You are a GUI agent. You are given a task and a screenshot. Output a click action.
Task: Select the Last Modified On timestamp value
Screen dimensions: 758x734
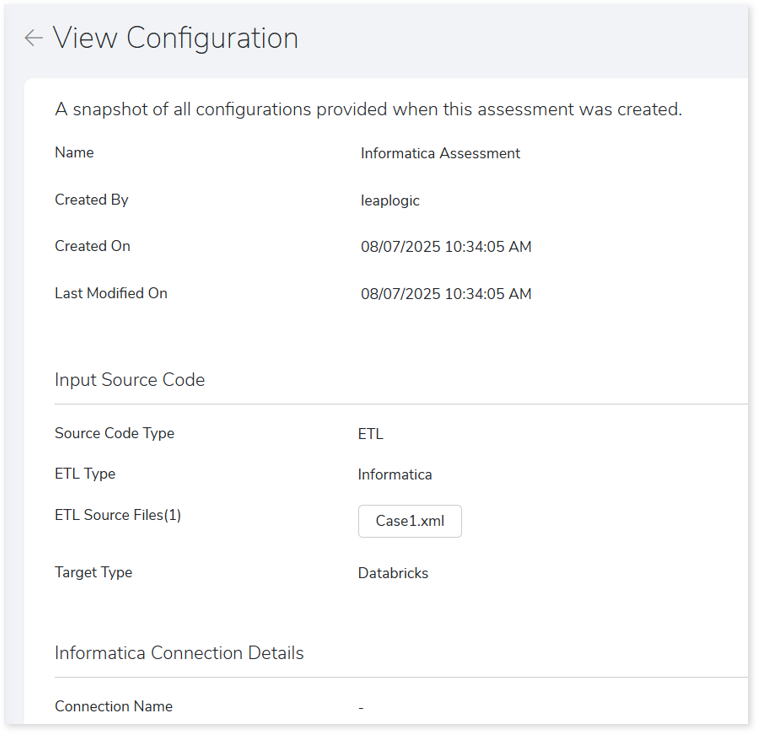446,294
